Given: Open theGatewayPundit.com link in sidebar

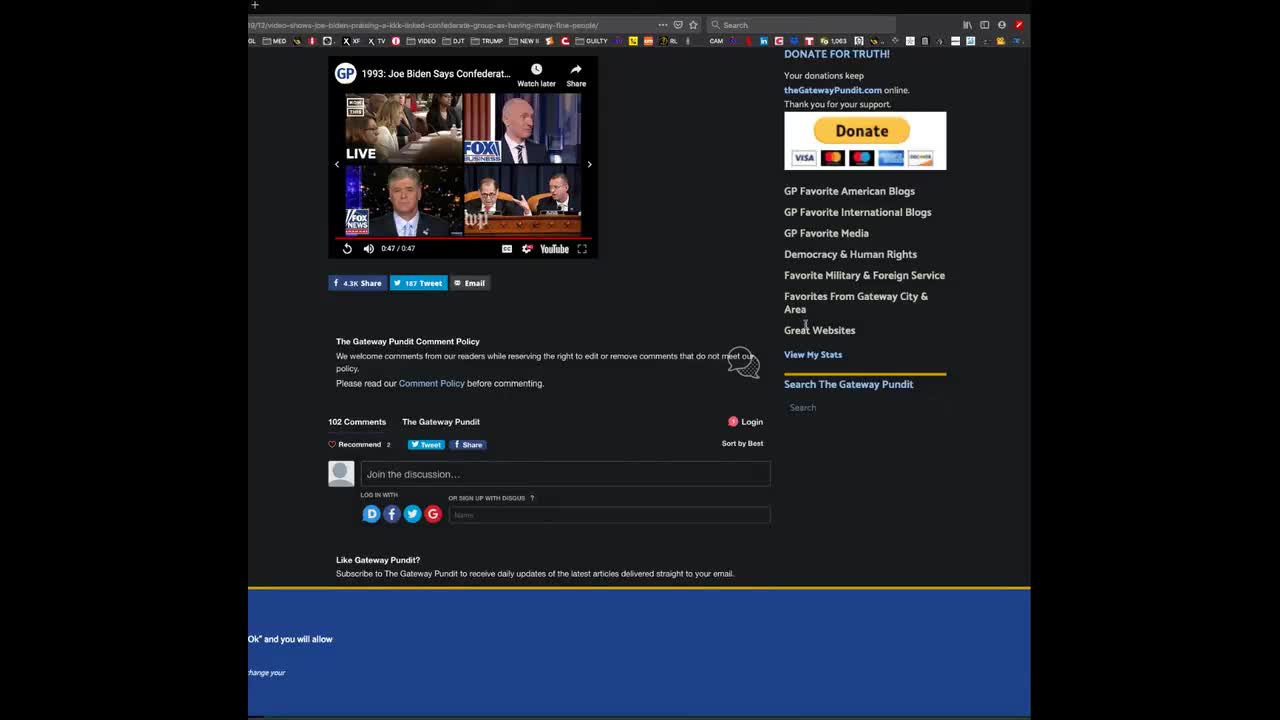Looking at the screenshot, I should point(833,90).
